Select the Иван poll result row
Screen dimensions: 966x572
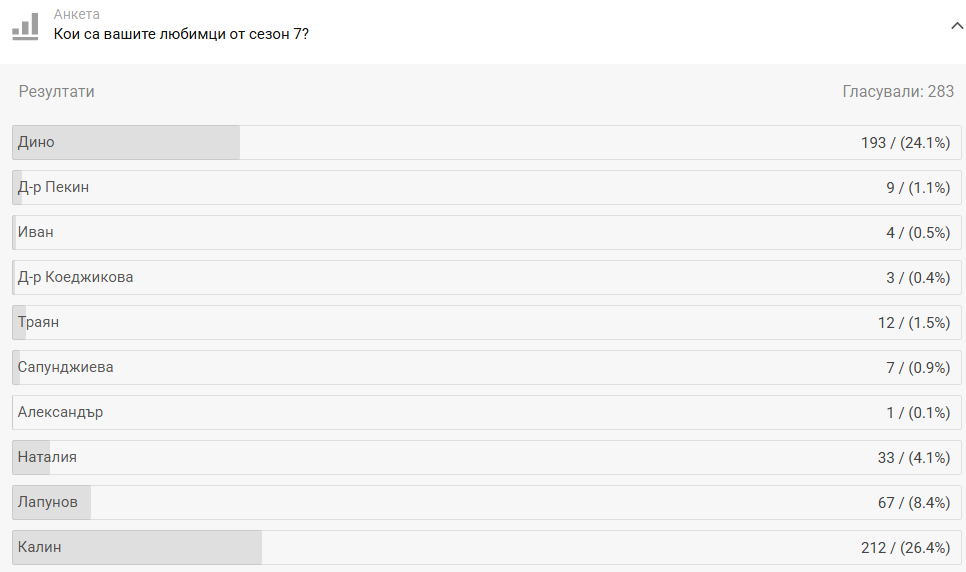pyautogui.click(x=486, y=233)
